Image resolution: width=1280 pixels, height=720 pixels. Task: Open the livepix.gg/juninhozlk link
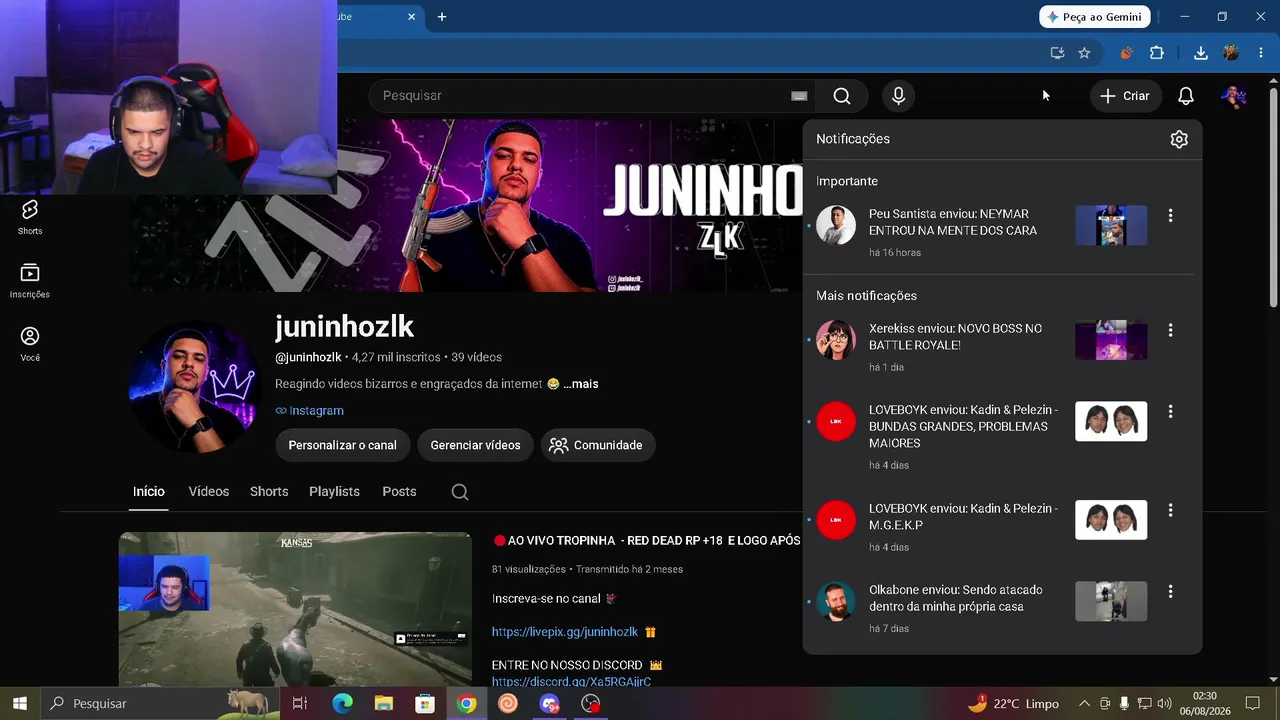coord(565,632)
